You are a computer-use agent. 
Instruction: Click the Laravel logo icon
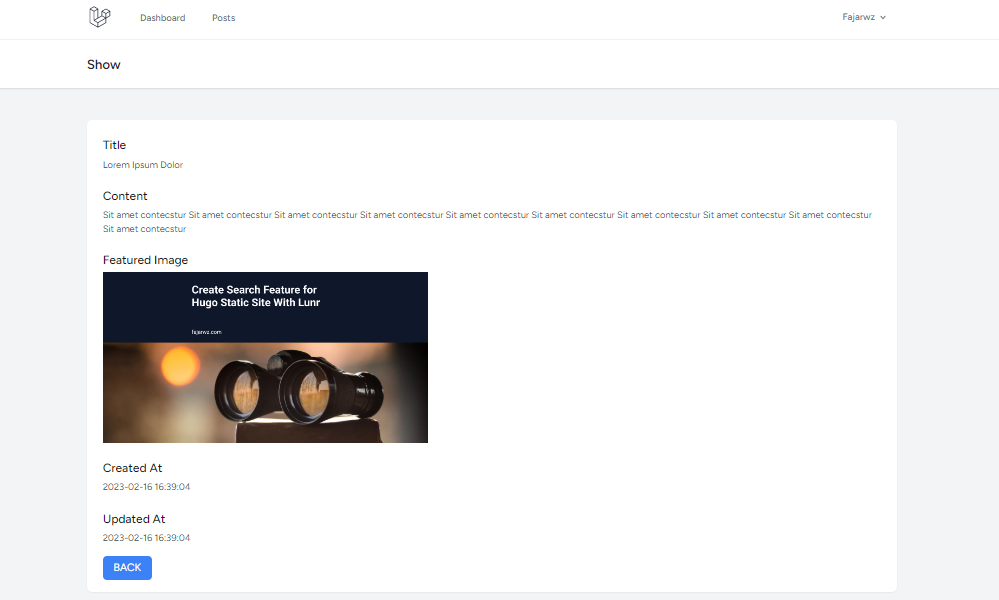point(99,17)
